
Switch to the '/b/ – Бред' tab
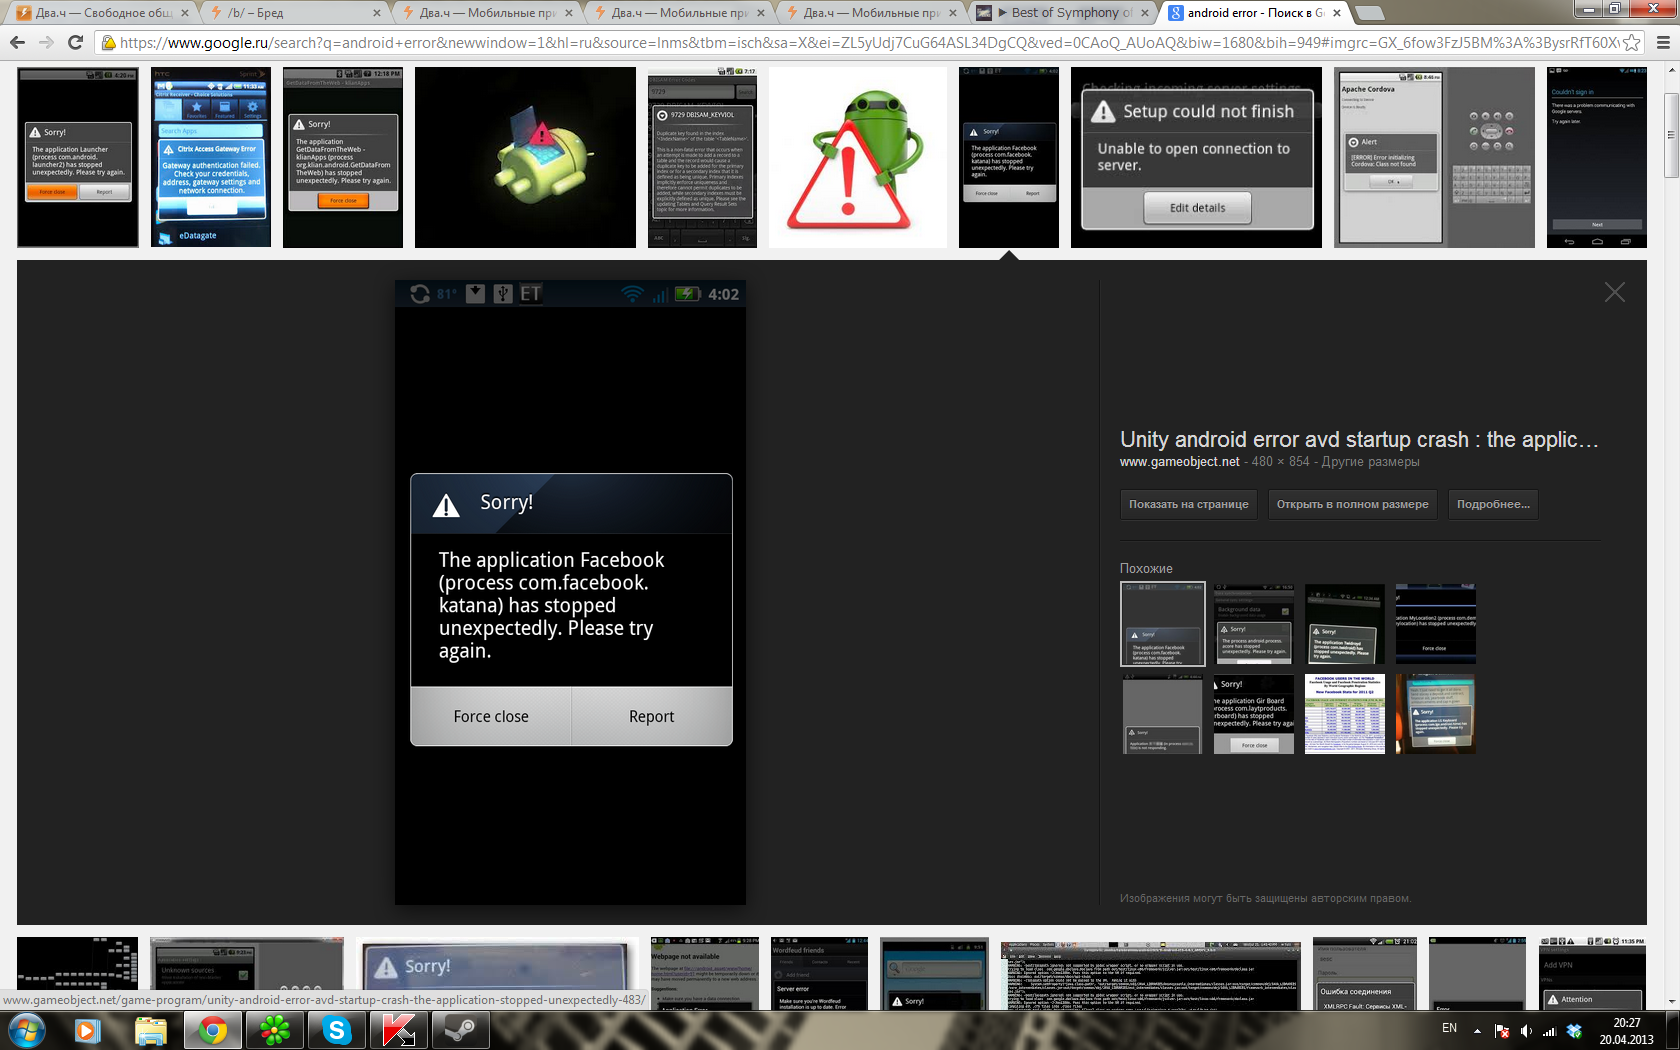point(296,13)
